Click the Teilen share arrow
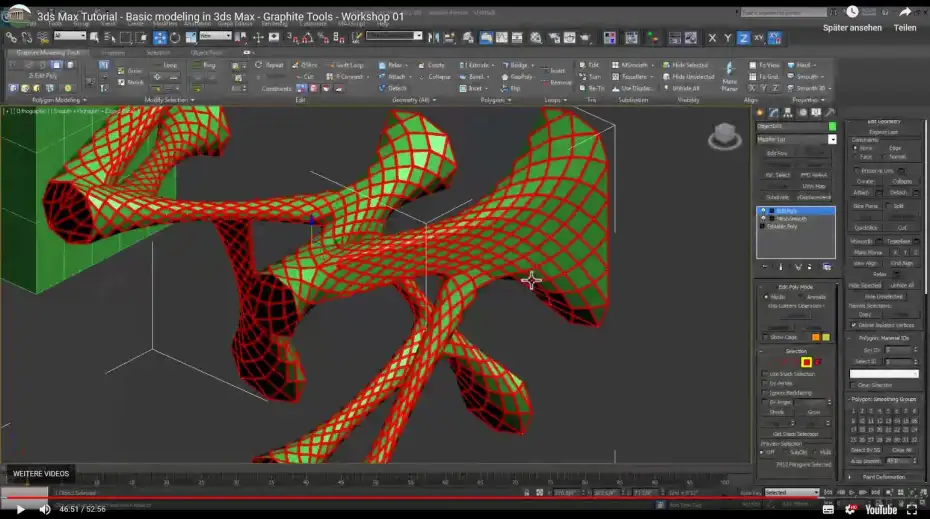The width and height of the screenshot is (930, 519). click(x=905, y=12)
